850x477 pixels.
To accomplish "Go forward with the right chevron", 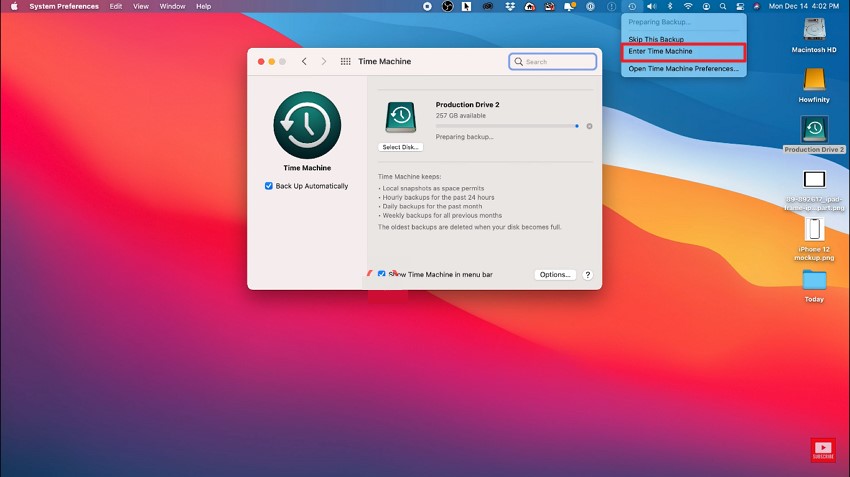I will tap(324, 62).
